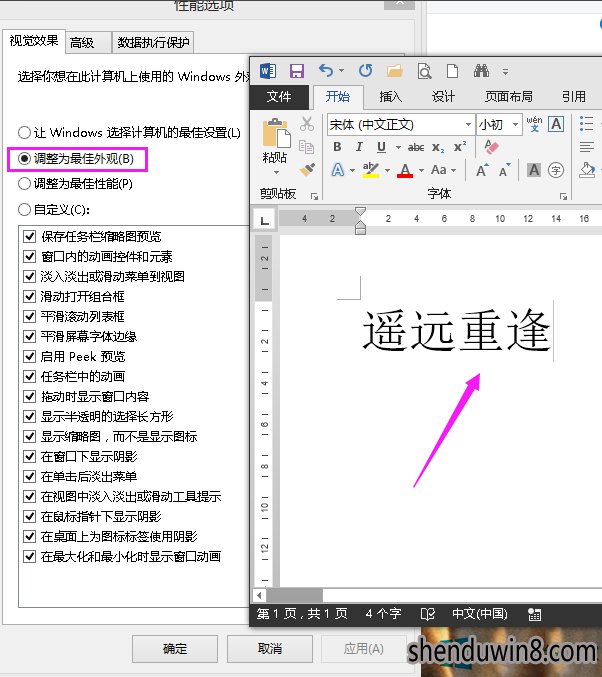Switch to the 页面布局 ribbon tab
This screenshot has height=677, width=602.
509,96
